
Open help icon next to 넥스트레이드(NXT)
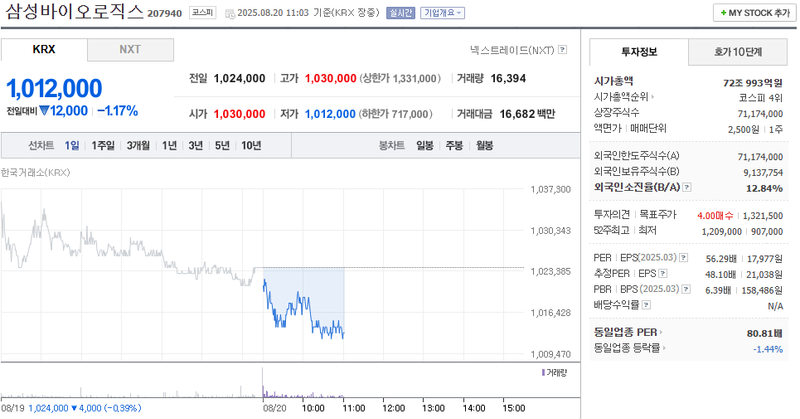coord(562,50)
